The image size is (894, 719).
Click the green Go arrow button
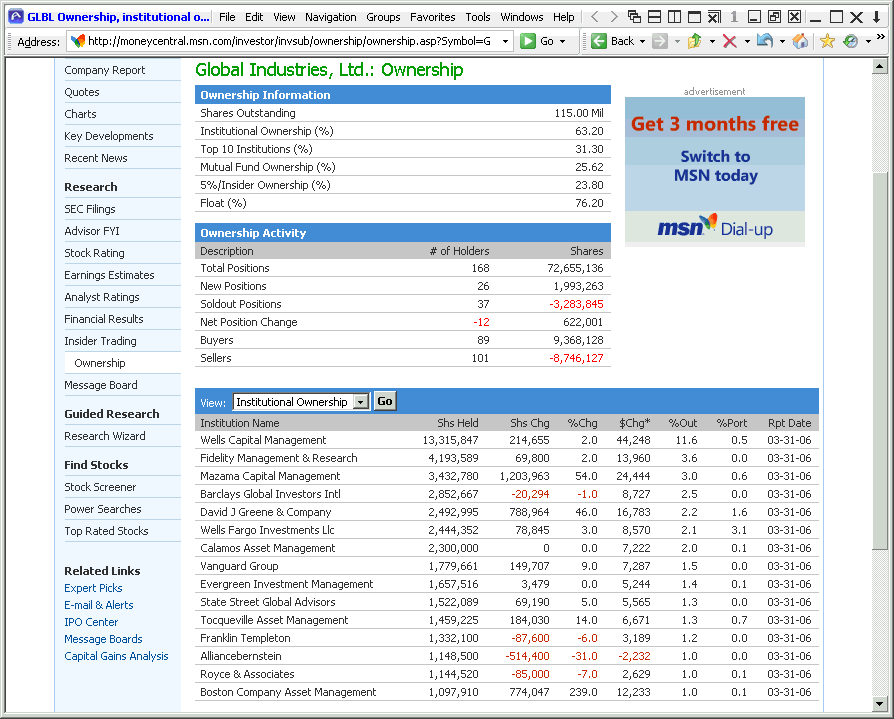(x=528, y=41)
